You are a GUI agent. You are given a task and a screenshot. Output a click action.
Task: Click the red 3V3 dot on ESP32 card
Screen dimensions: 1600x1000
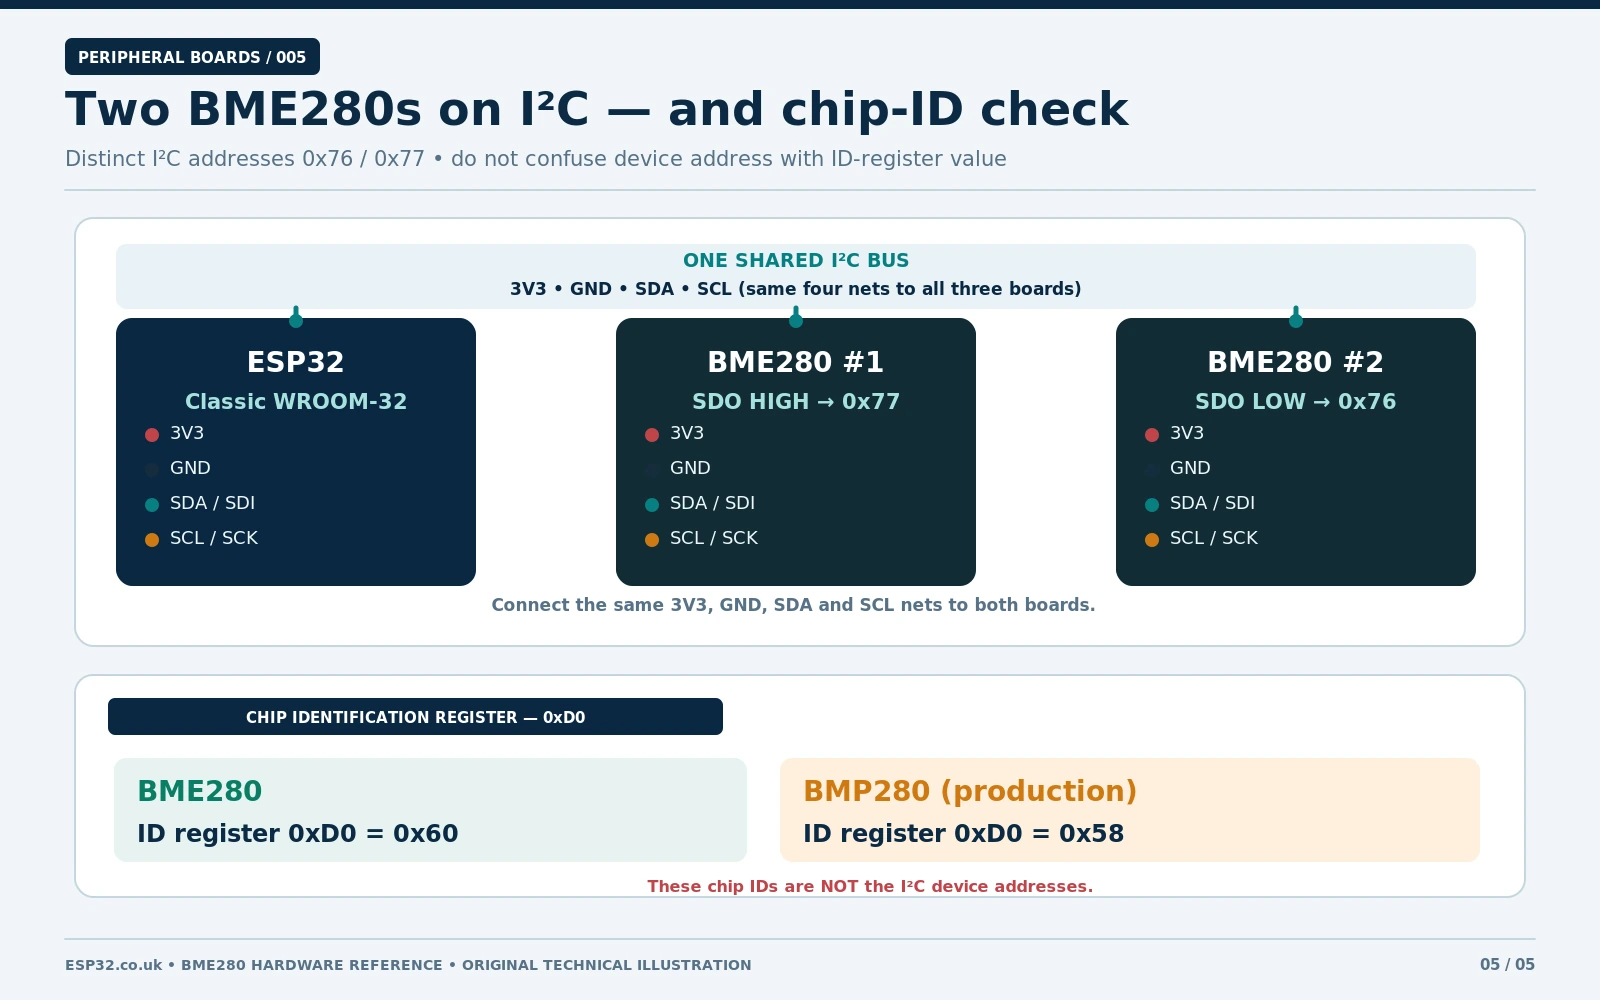point(152,435)
